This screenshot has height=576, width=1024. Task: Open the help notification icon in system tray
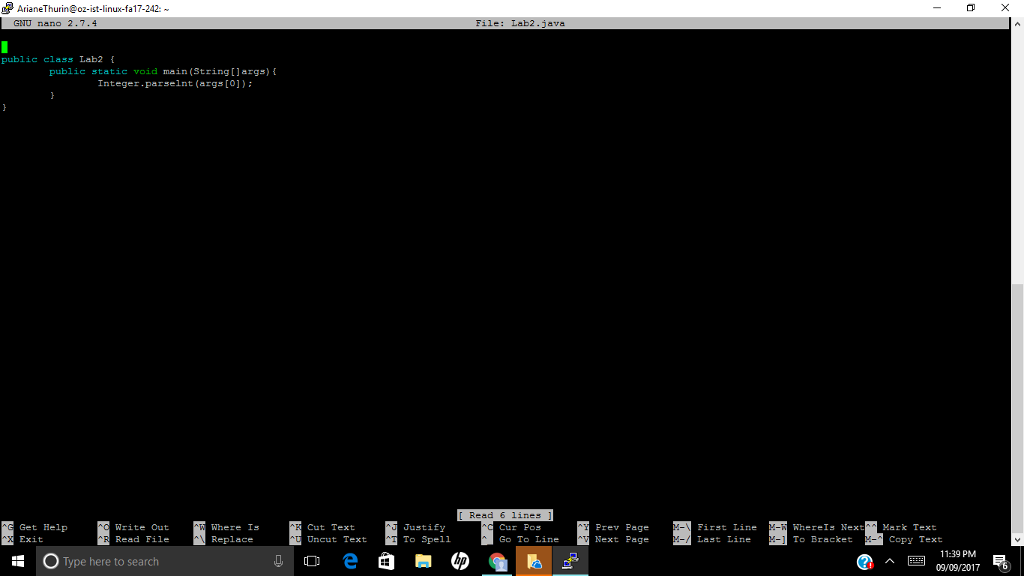pos(864,561)
